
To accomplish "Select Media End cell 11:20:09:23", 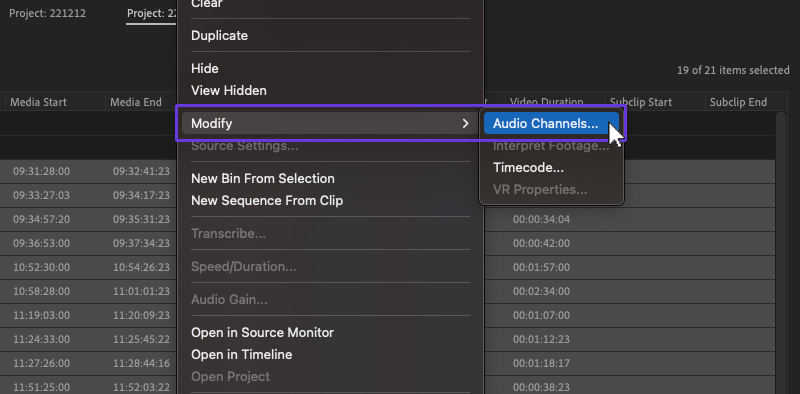I will click(141, 315).
